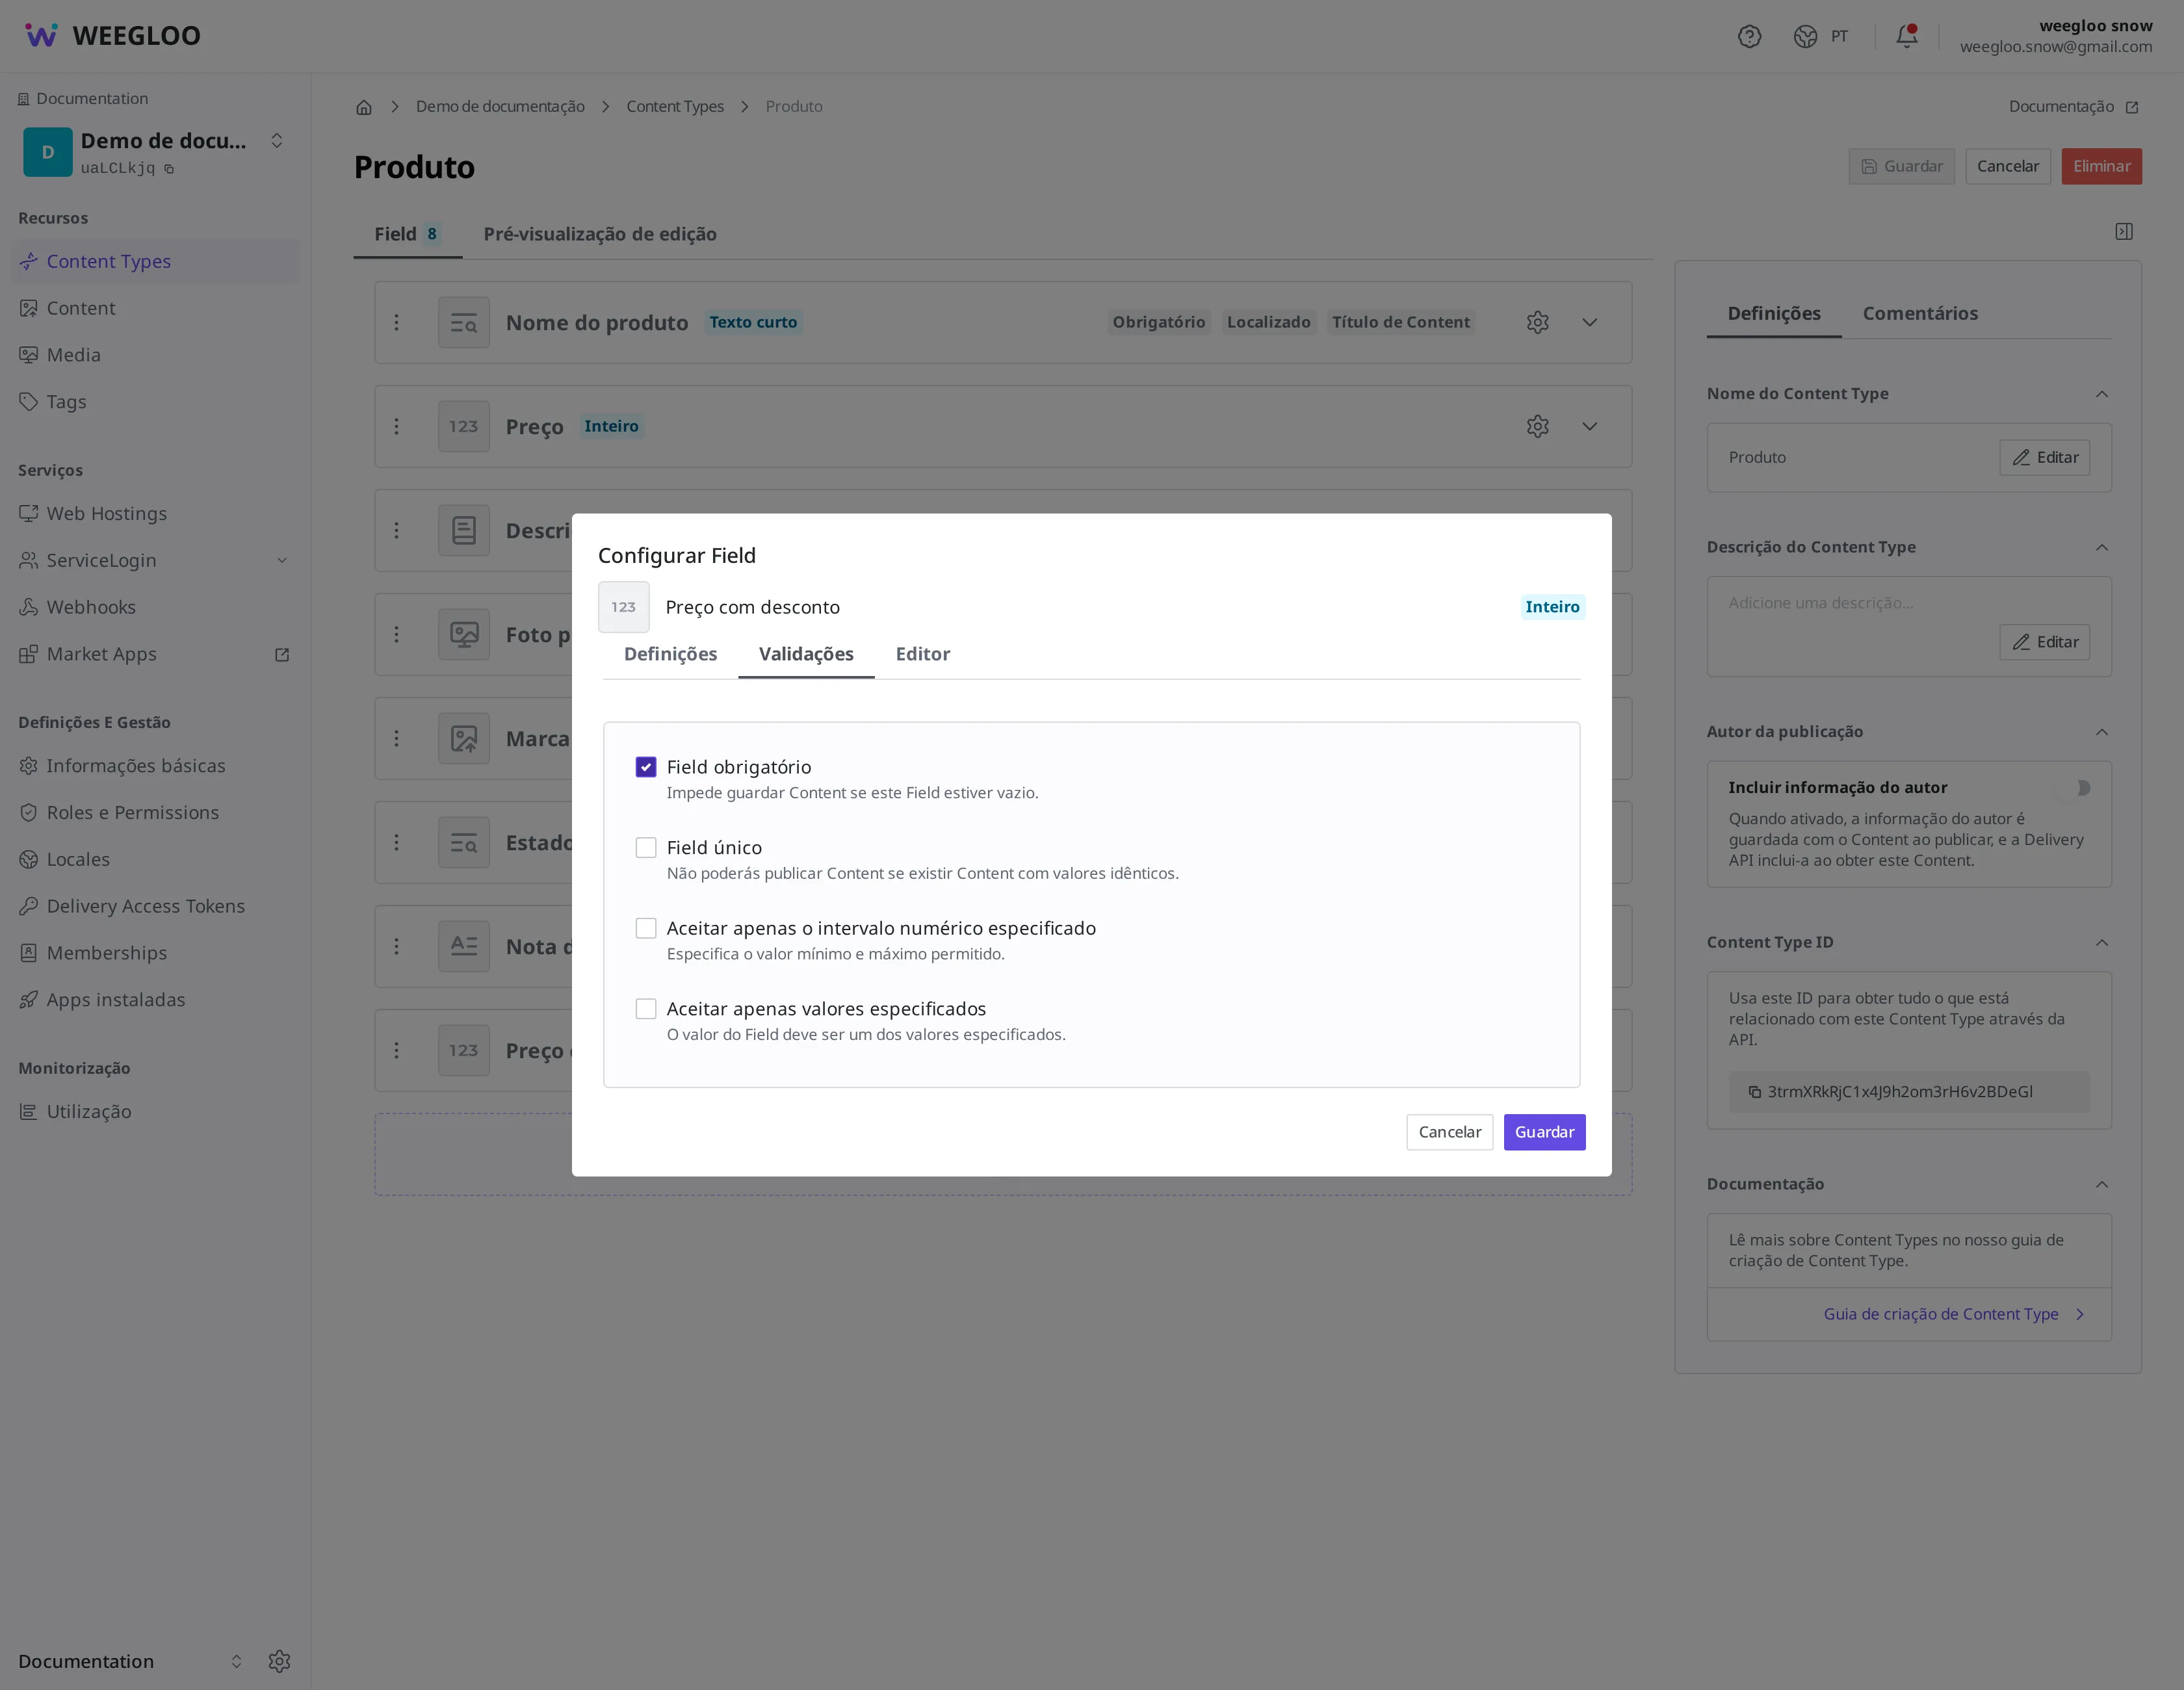Screen dimensions: 2184x1690
Task: Switch to the Definições dialog tab
Action: [670, 654]
